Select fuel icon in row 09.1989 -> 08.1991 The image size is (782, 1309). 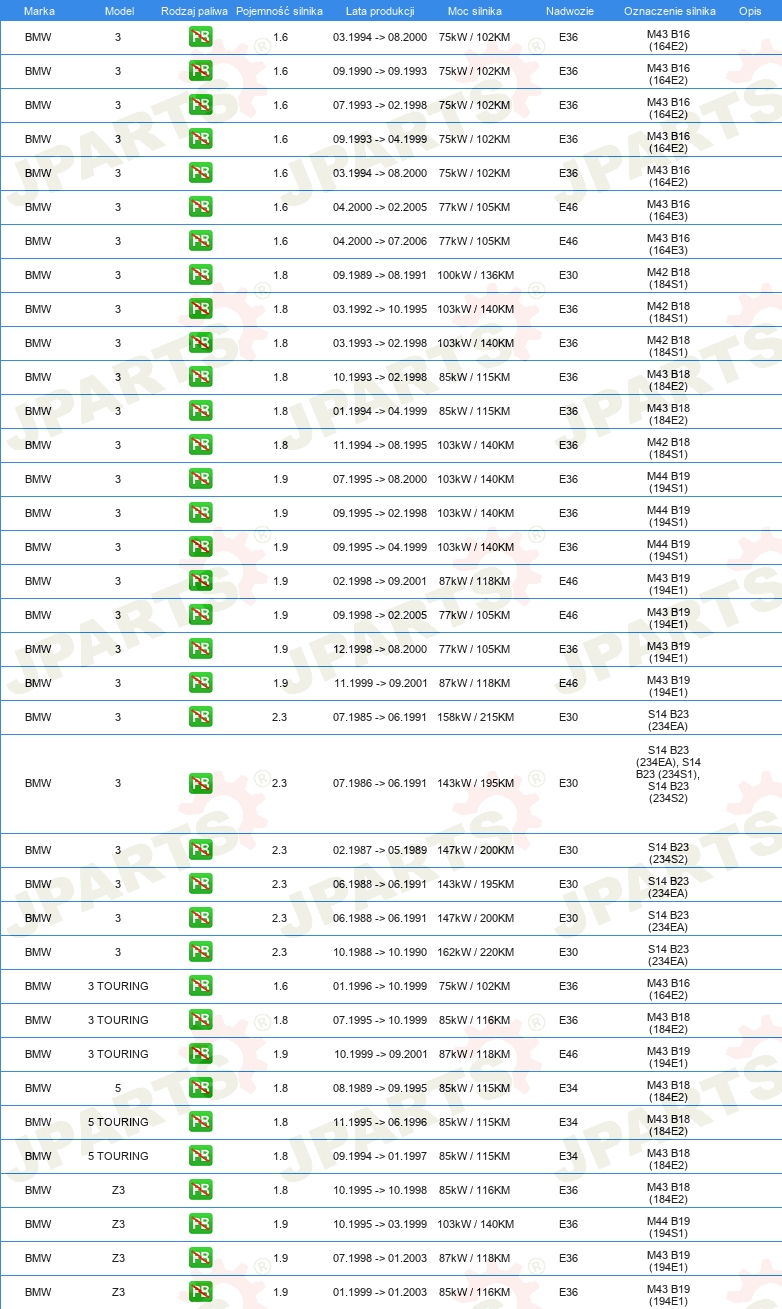(x=200, y=275)
